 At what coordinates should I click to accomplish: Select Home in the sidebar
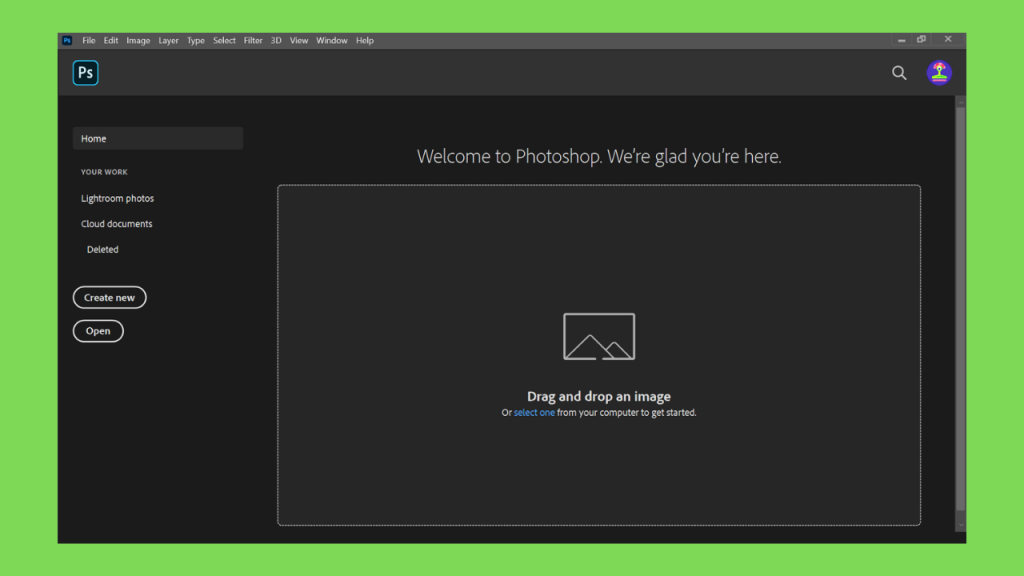pyautogui.click(x=157, y=138)
